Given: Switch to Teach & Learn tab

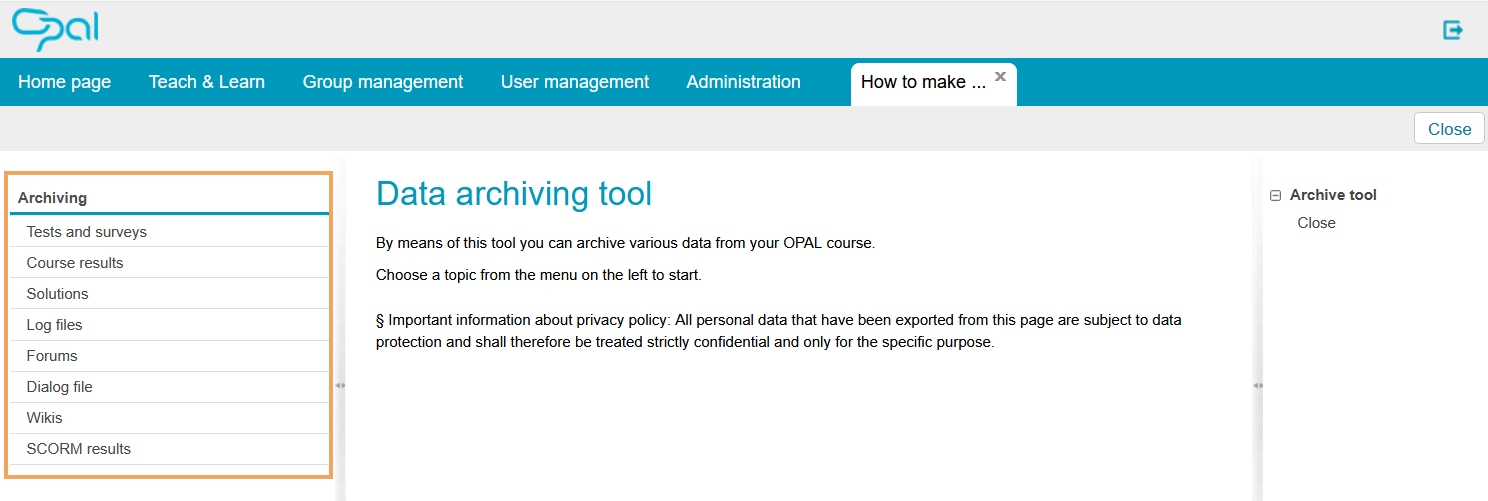Looking at the screenshot, I should click(x=207, y=82).
